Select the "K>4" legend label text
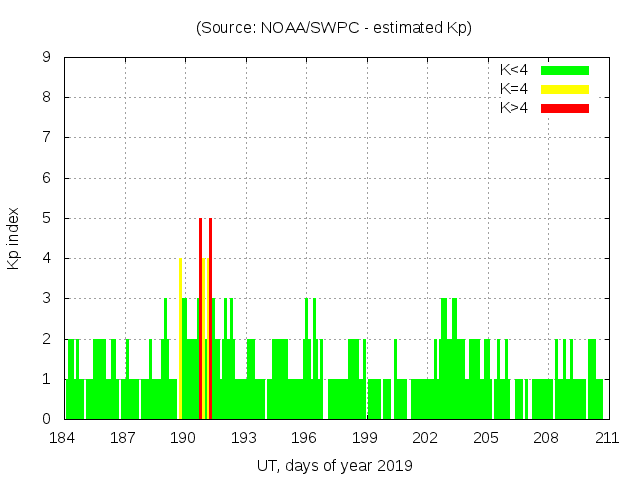The image size is (640, 480). coord(515,108)
